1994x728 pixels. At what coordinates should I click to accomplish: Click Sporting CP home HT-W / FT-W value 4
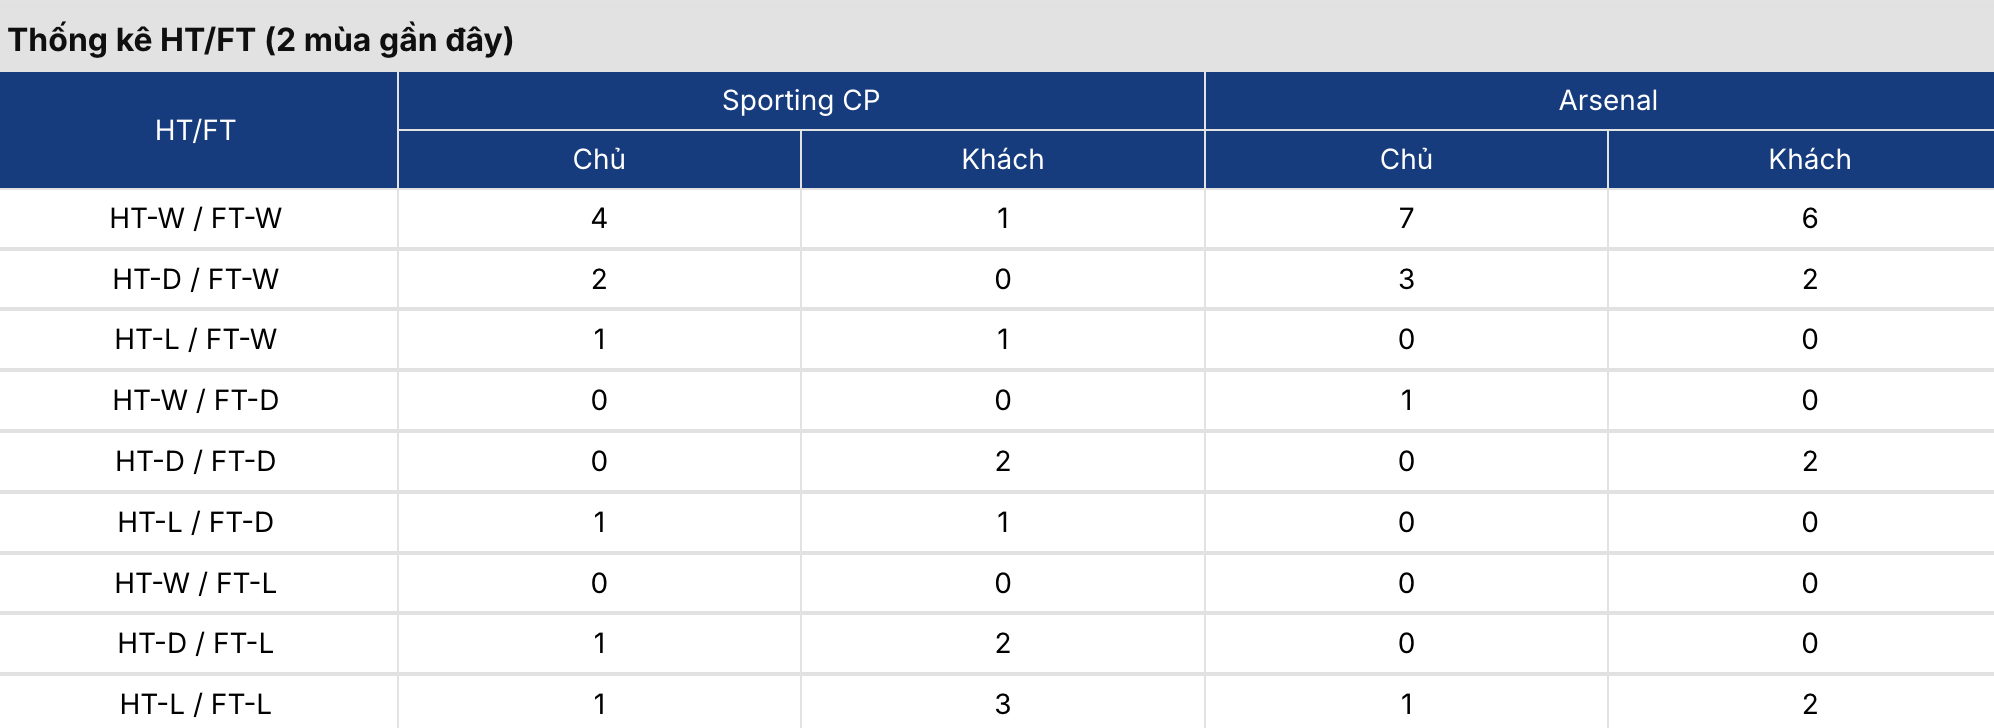(599, 219)
